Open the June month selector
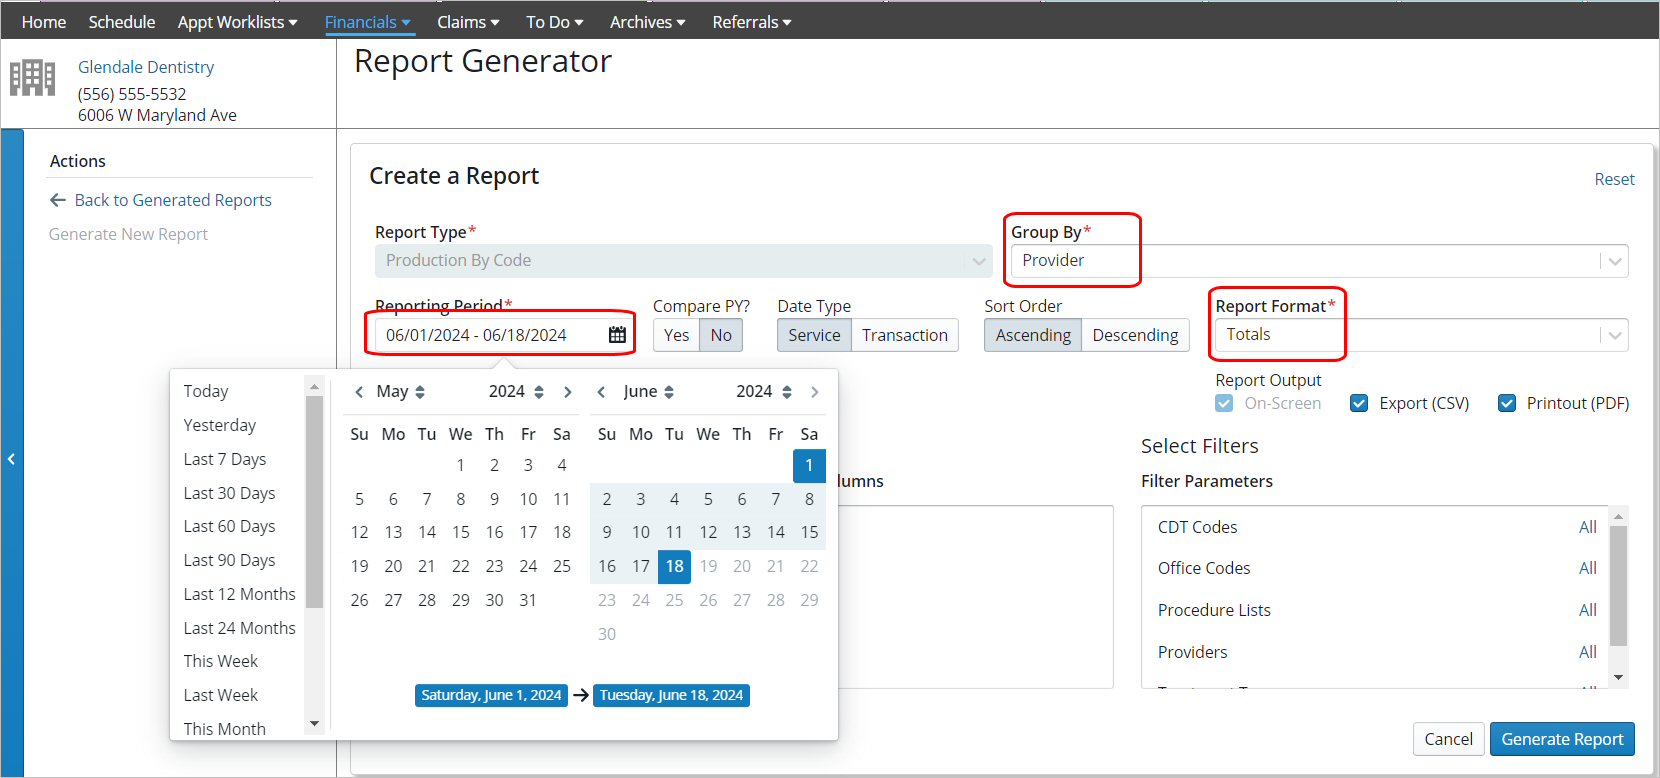The height and width of the screenshot is (778, 1660). (648, 392)
